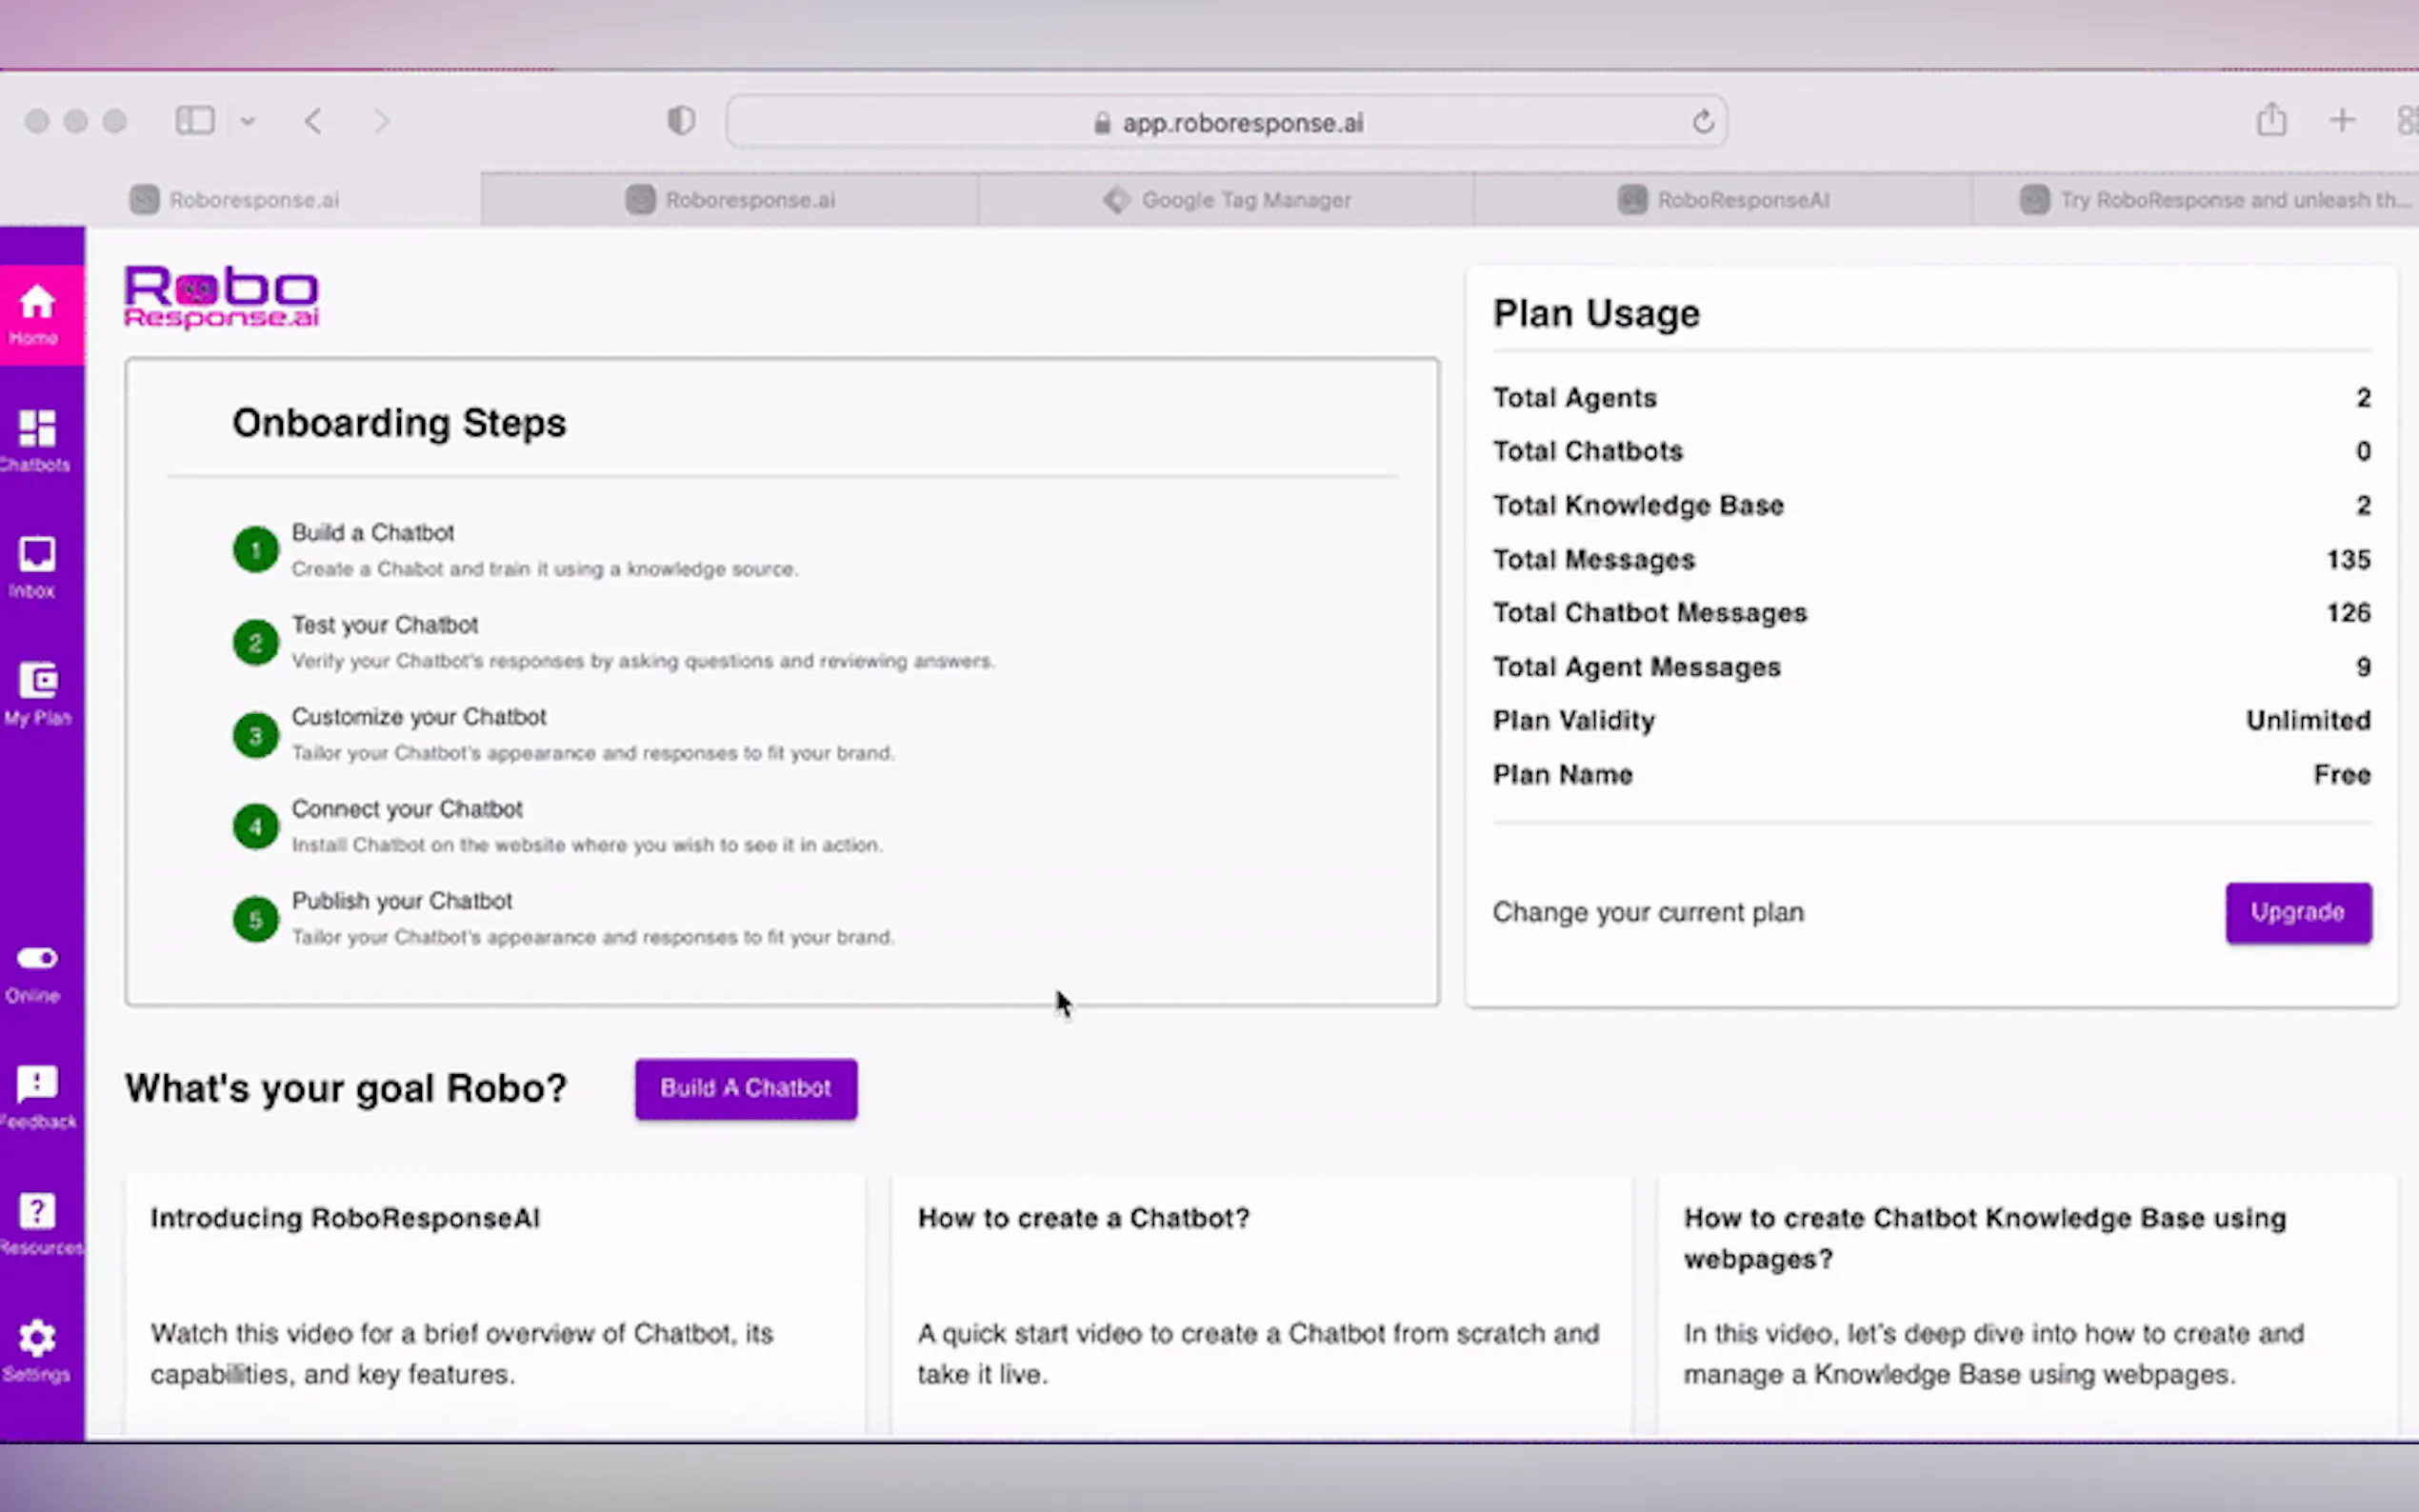This screenshot has height=1512, width=2419.
Task: Click the Safari sidebar toggle icon
Action: [195, 121]
